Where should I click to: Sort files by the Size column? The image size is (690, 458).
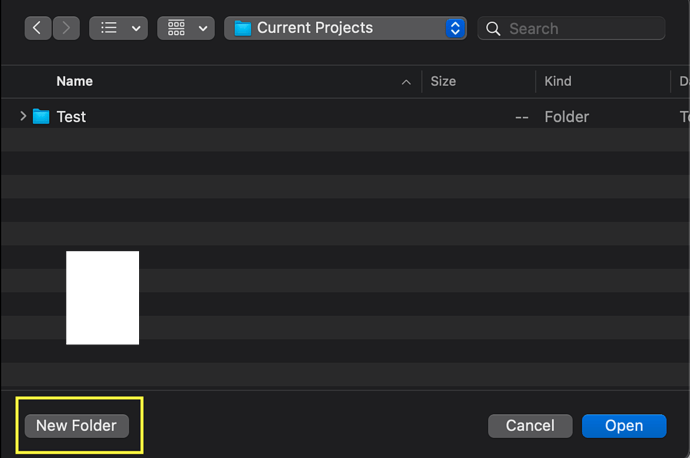(x=443, y=81)
